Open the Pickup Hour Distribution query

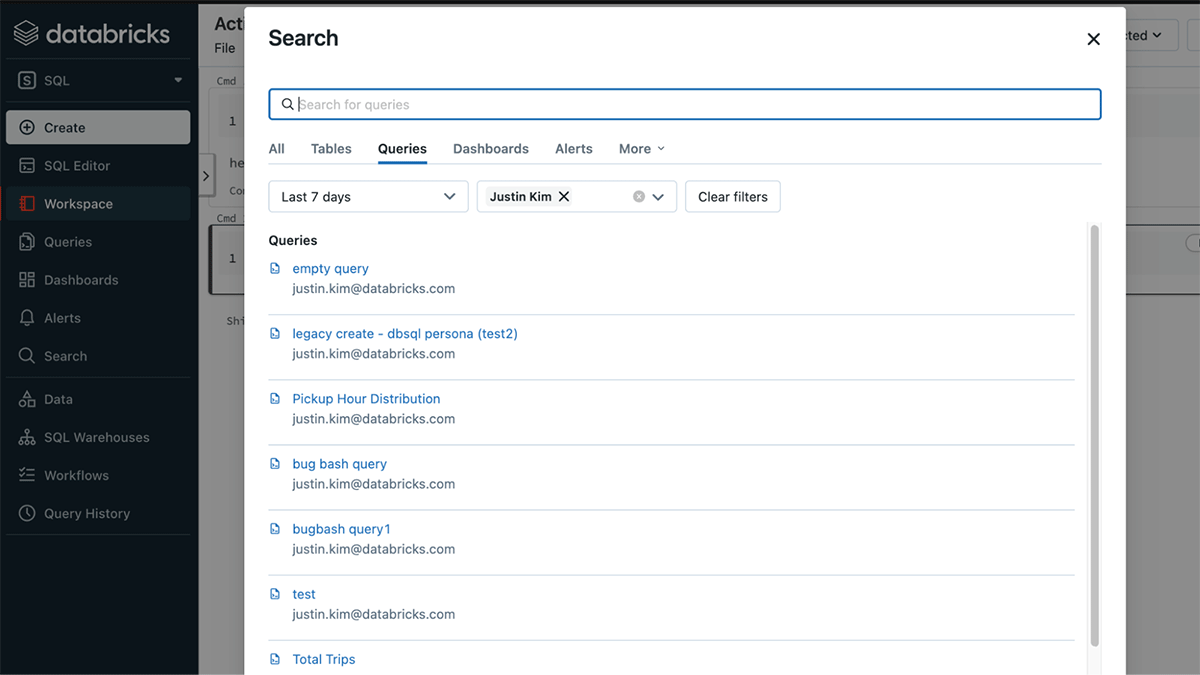tap(366, 399)
